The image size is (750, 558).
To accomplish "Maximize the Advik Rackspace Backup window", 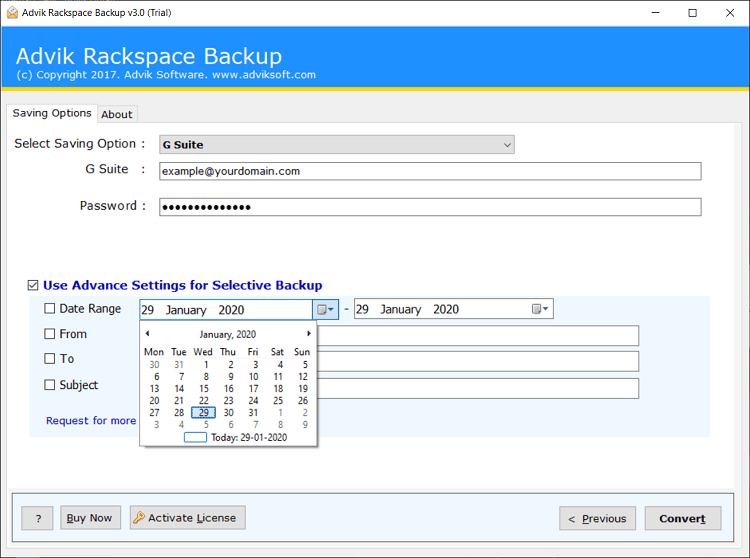I will tap(692, 13).
